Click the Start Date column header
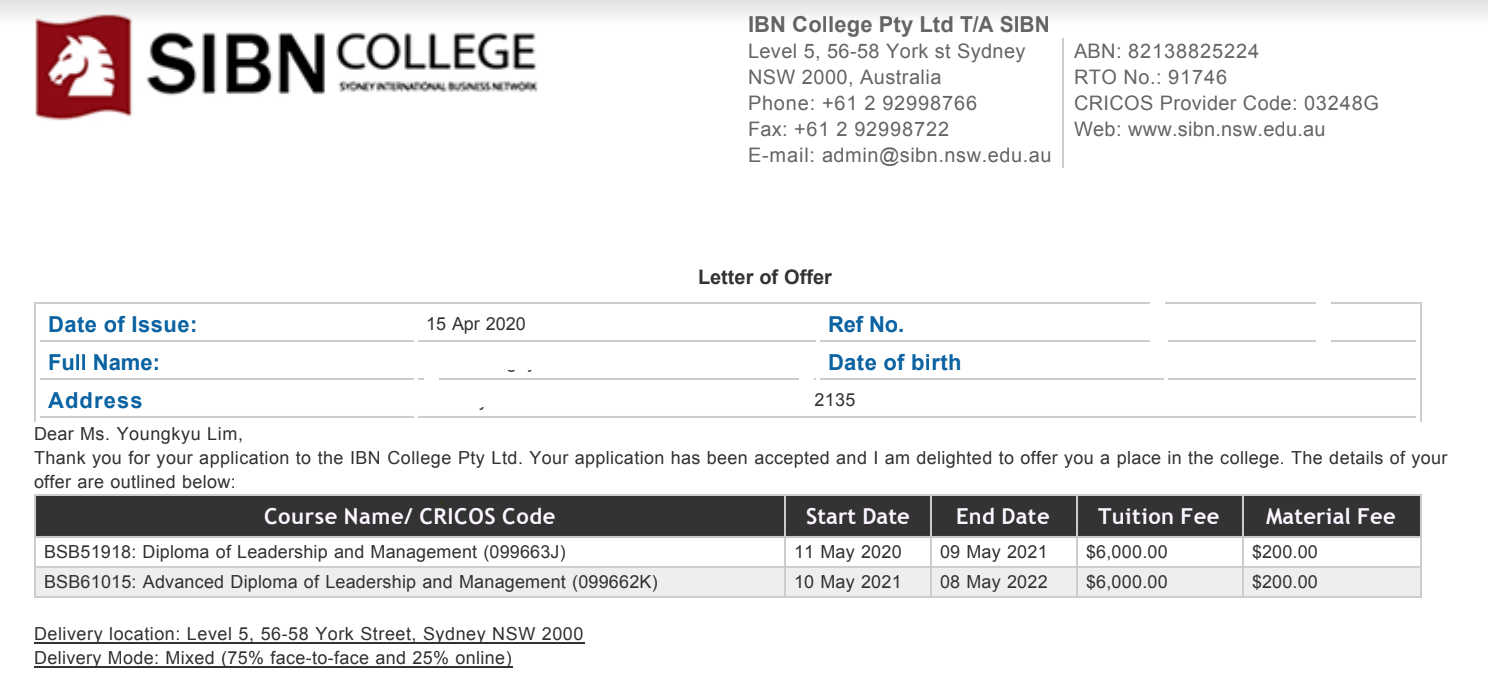 pos(858,516)
